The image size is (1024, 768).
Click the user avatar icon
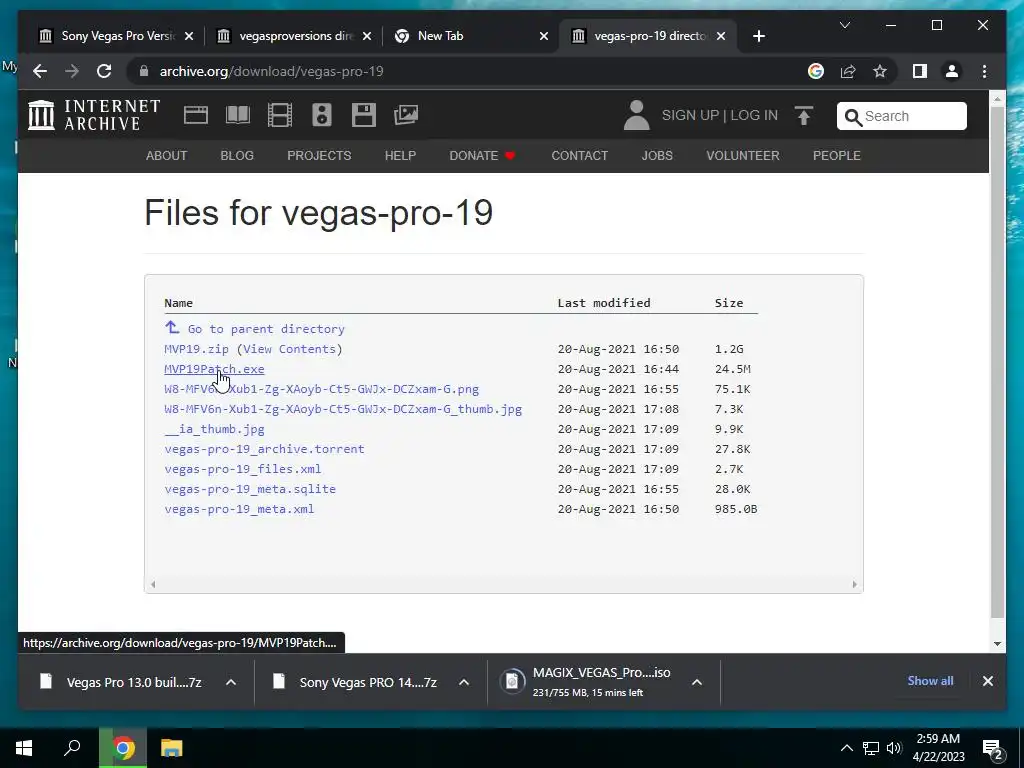[x=636, y=115]
